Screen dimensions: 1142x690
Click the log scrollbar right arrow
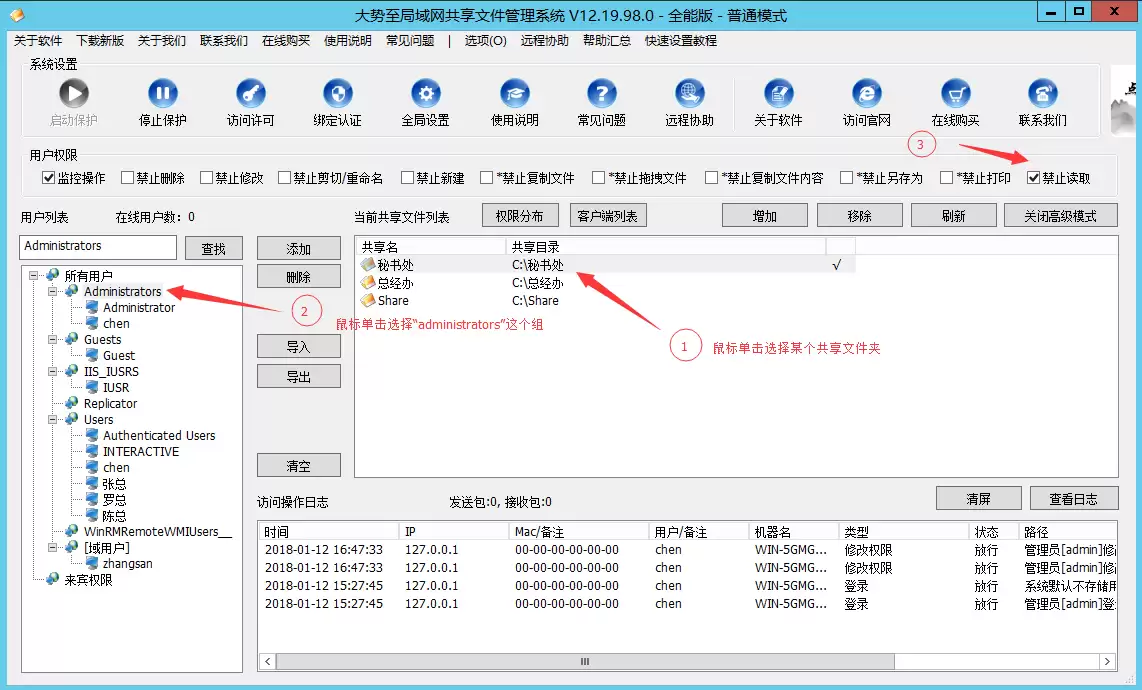tap(1108, 662)
